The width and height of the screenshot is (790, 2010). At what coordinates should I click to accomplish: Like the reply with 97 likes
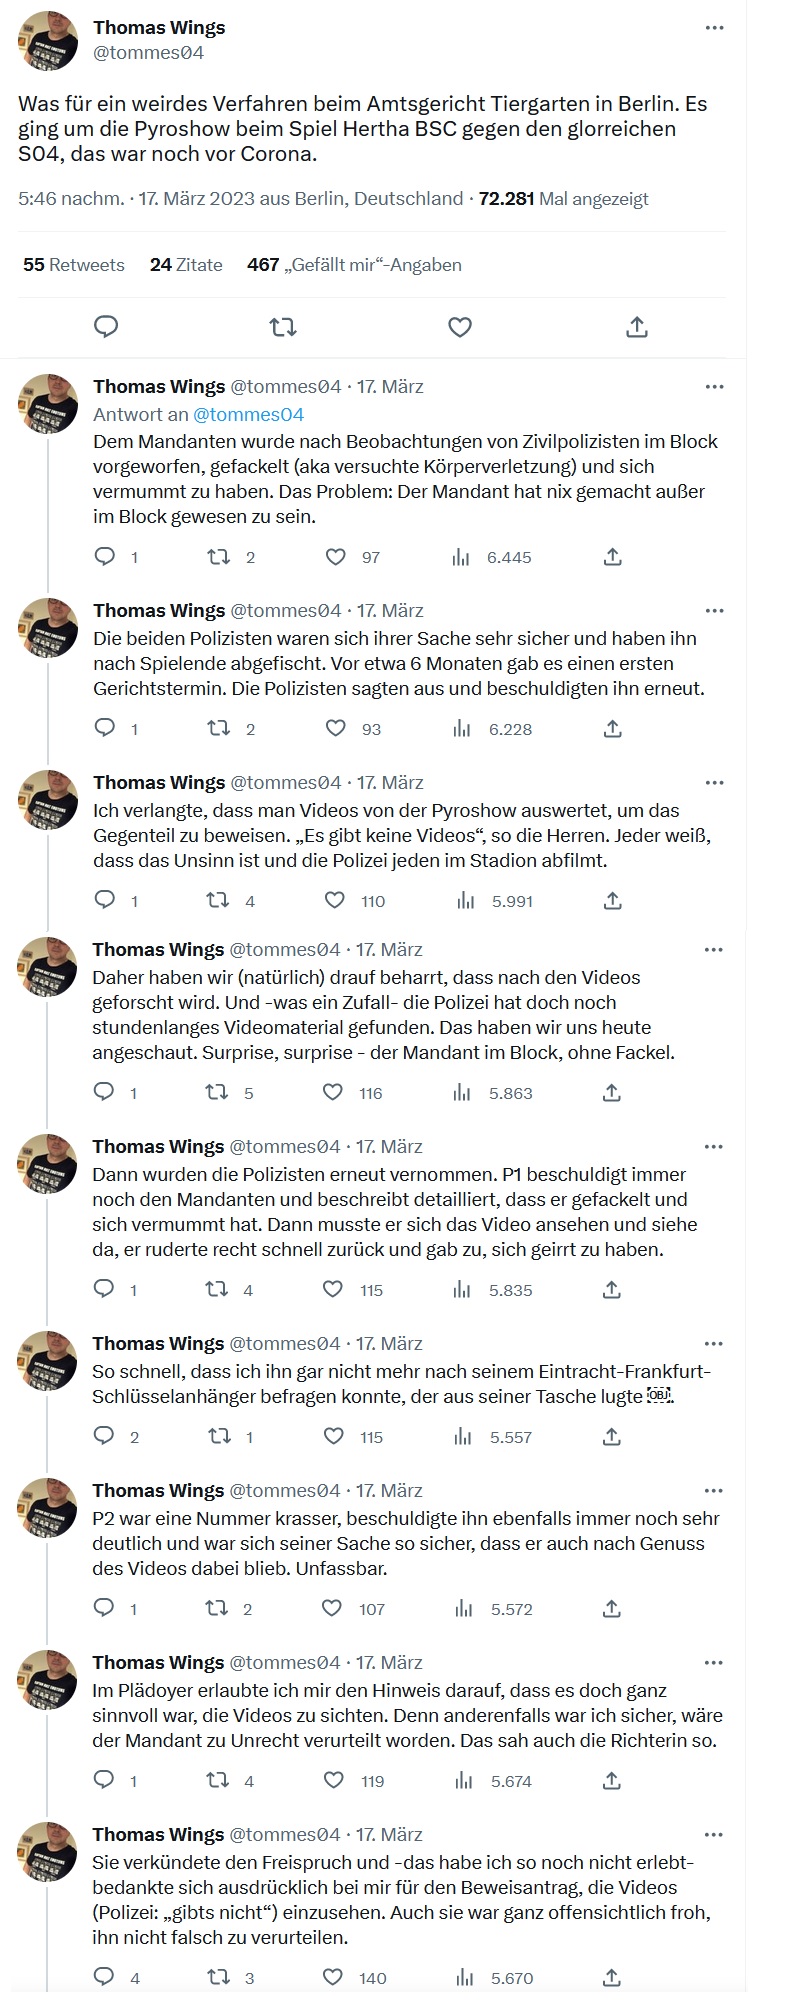coord(336,557)
